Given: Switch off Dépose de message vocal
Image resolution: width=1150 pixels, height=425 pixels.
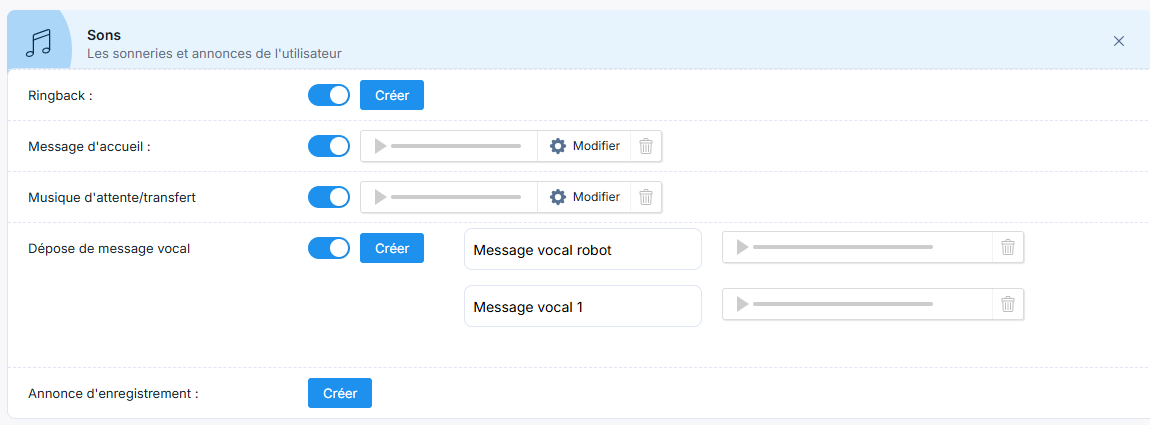Looking at the screenshot, I should [x=329, y=248].
